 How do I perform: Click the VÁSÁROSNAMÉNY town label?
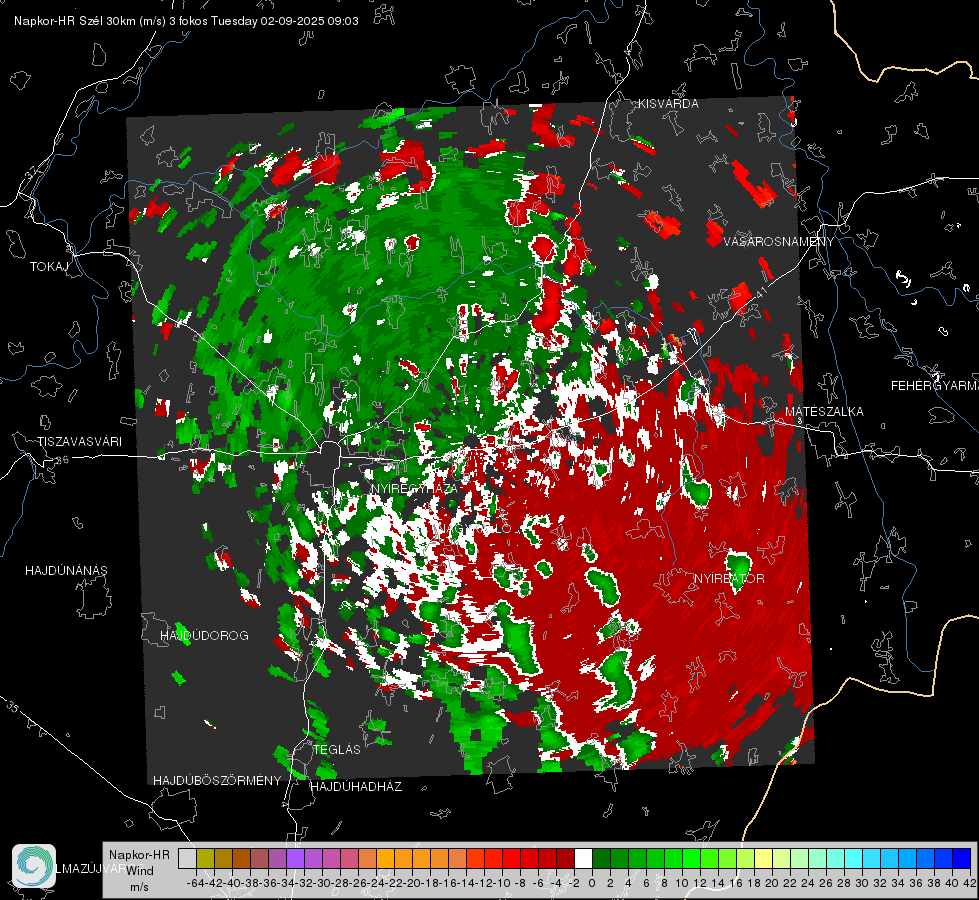pos(779,242)
